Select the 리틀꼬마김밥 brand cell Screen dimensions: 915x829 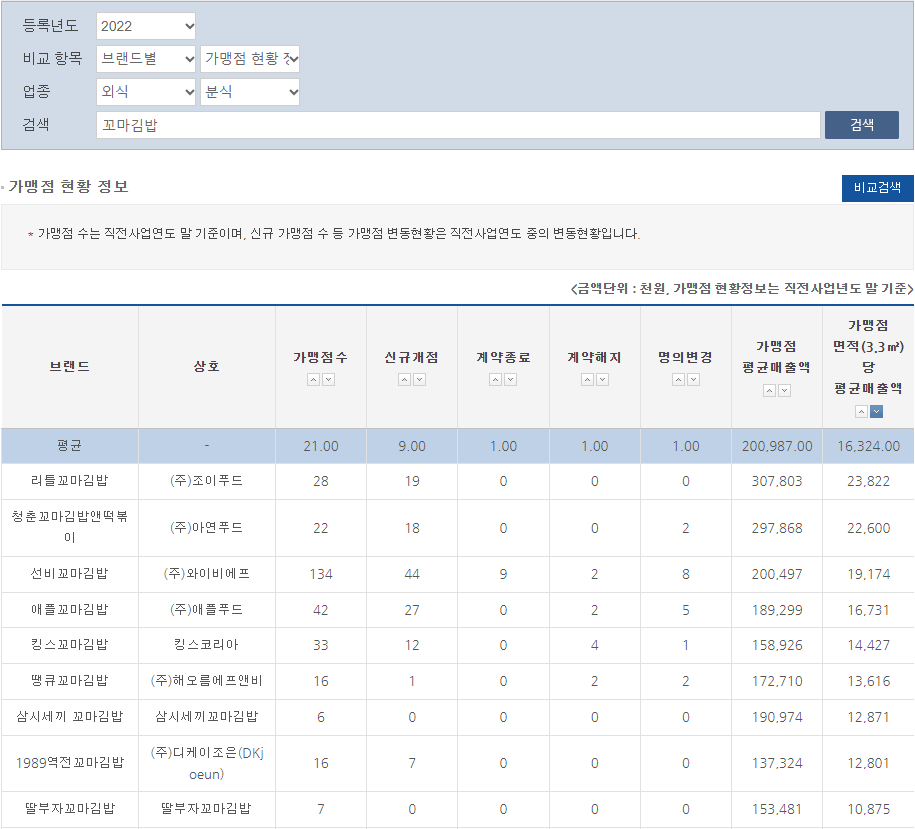click(70, 481)
